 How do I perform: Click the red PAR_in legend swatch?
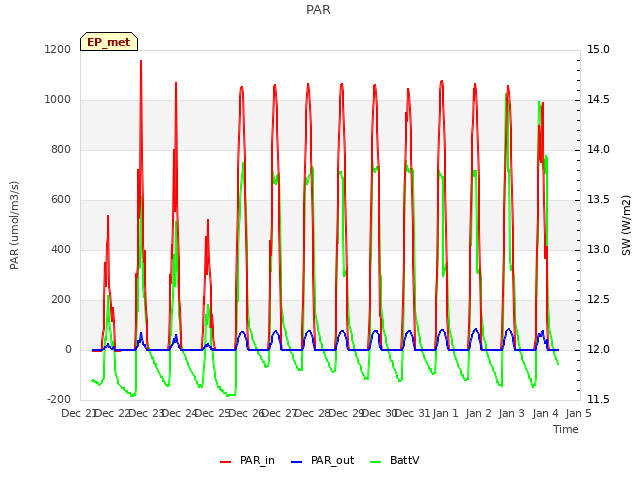(225, 462)
